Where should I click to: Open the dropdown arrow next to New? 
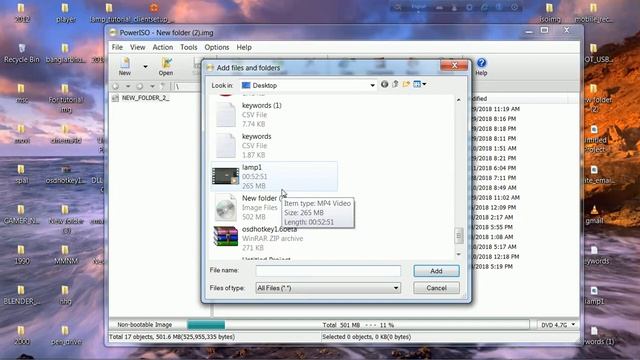point(145,67)
